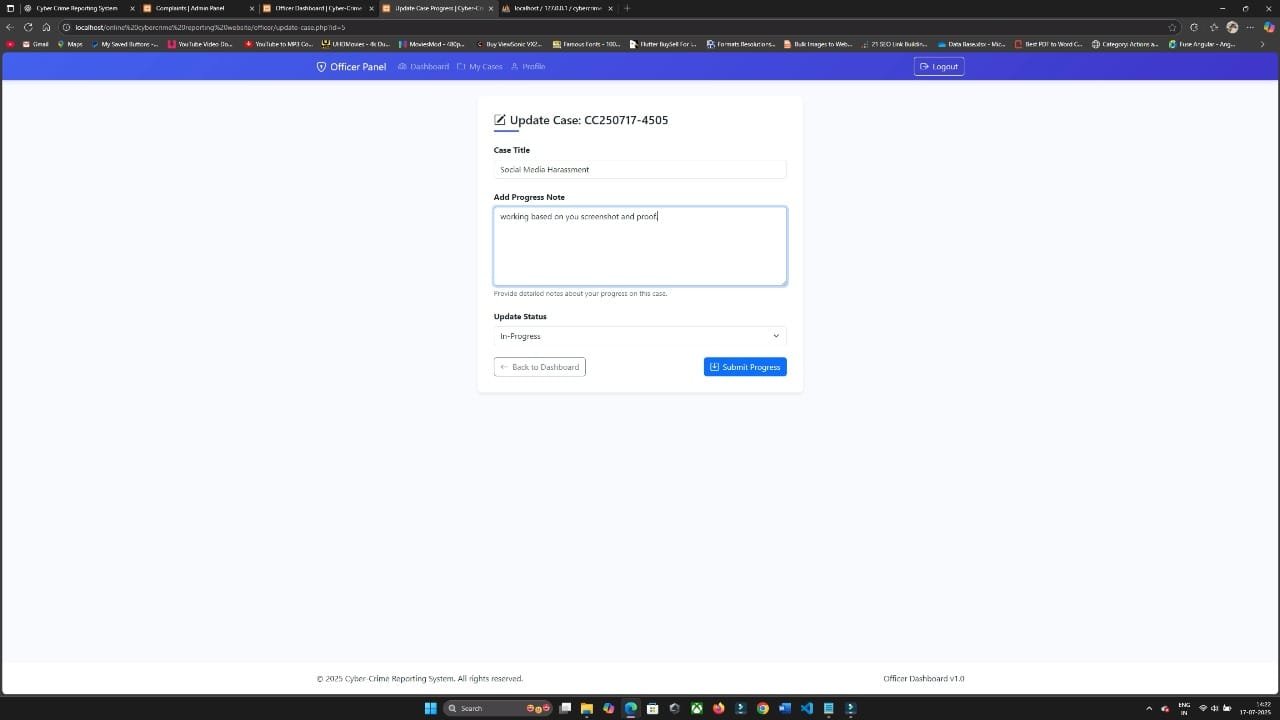Expand the Update Status dropdown
Viewport: 1280px width, 720px height.
[639, 336]
